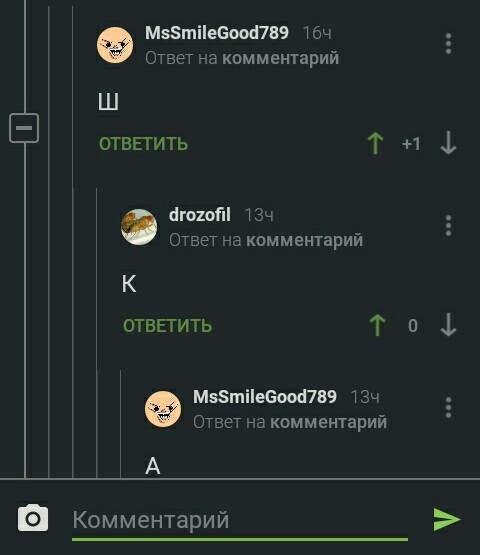Tap ОТВЕТИТЬ under the comment "Ш"

[143, 144]
